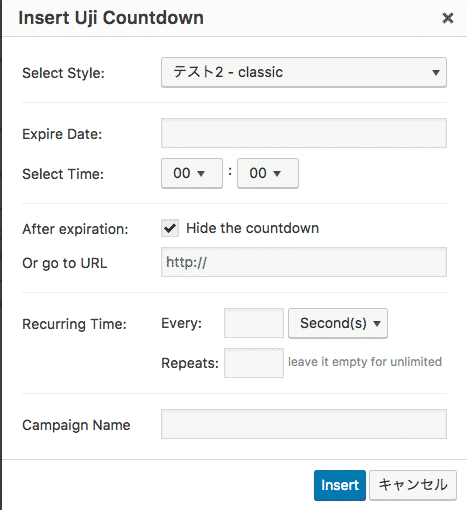The width and height of the screenshot is (467, 510).
Task: Click the 'leave it empty for unlimited' hint
Action: [x=365, y=362]
